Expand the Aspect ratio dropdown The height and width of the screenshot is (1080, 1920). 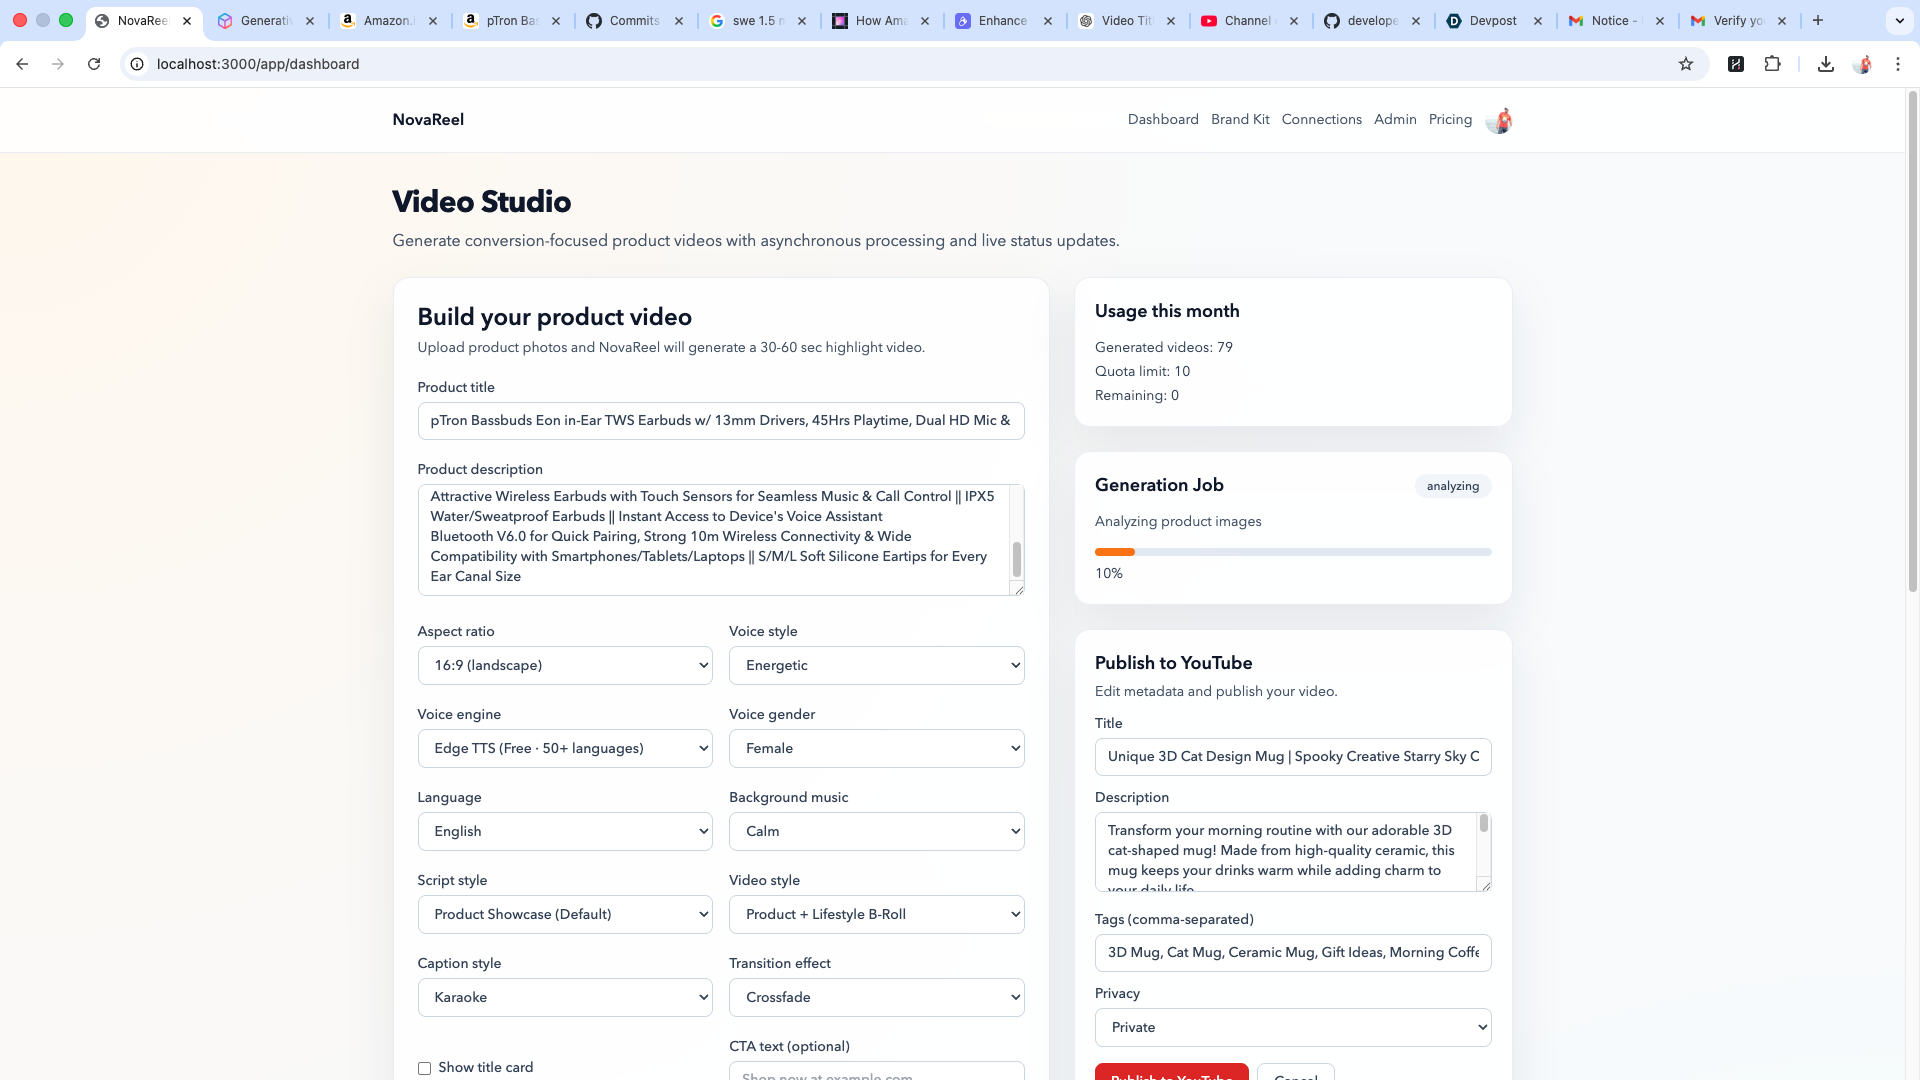click(x=565, y=665)
